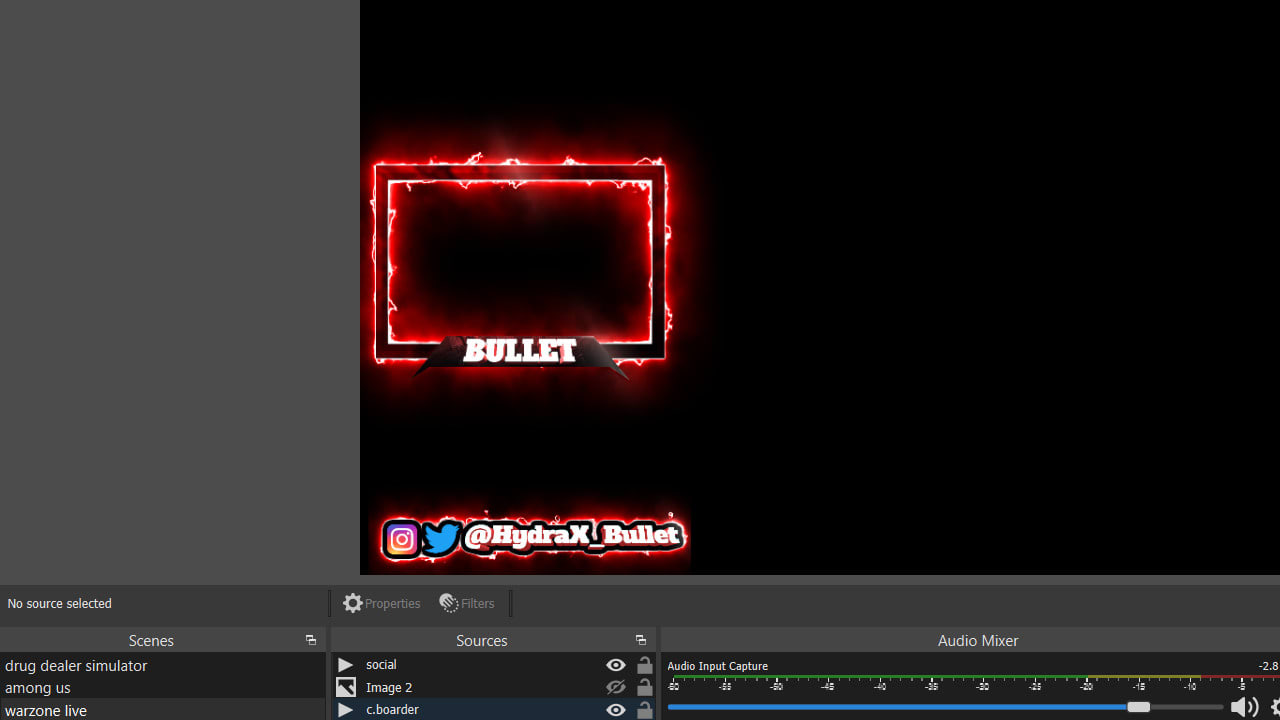Image resolution: width=1280 pixels, height=720 pixels.
Task: Toggle lock on c.boarder source
Action: (x=645, y=710)
